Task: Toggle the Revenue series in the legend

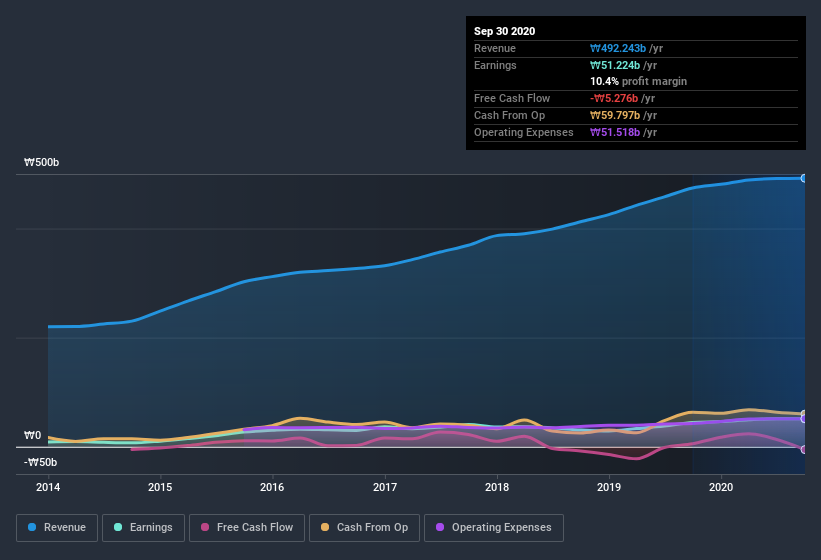Action: [x=56, y=527]
